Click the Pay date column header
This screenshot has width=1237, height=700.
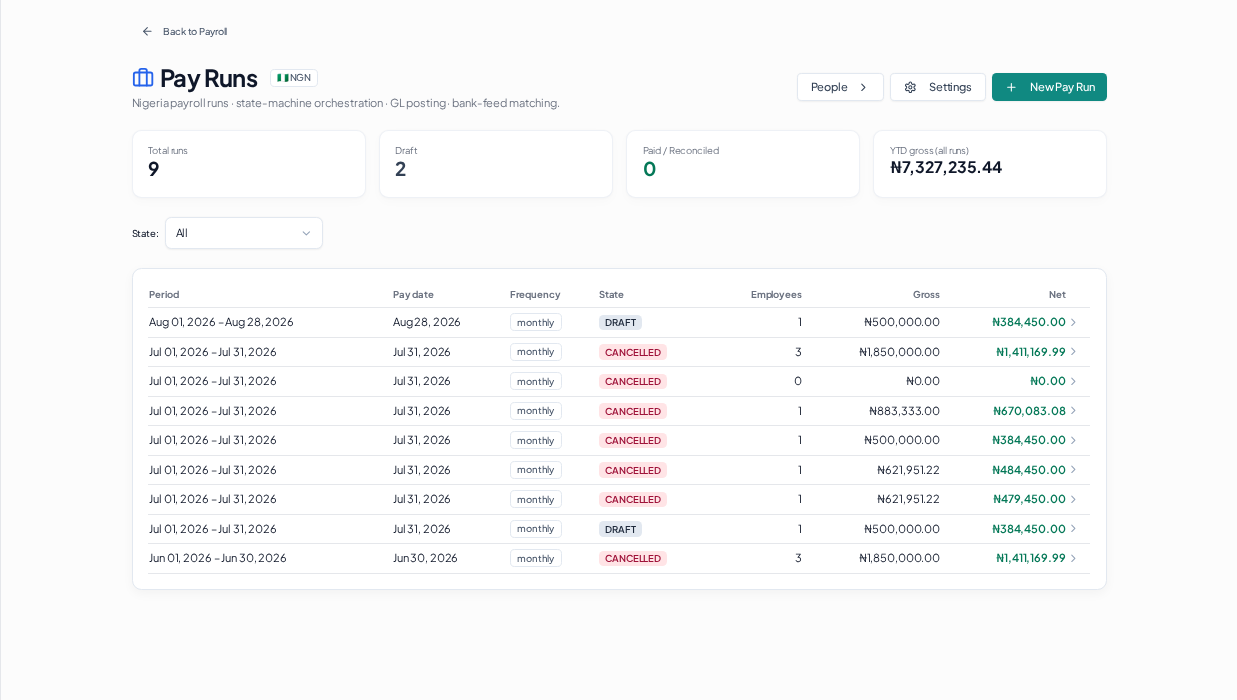(413, 294)
